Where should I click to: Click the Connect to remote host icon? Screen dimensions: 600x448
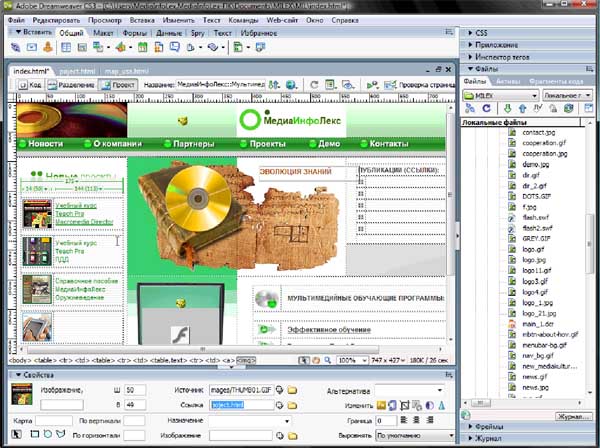(471, 108)
